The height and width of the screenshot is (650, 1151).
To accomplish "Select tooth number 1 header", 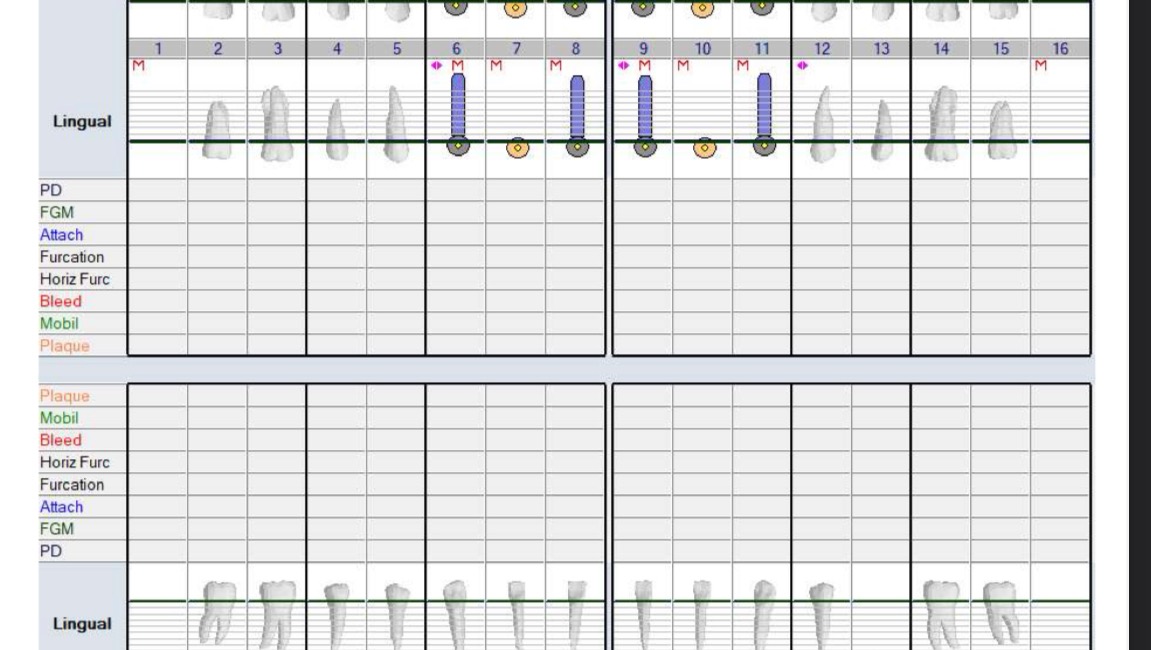I will [158, 48].
